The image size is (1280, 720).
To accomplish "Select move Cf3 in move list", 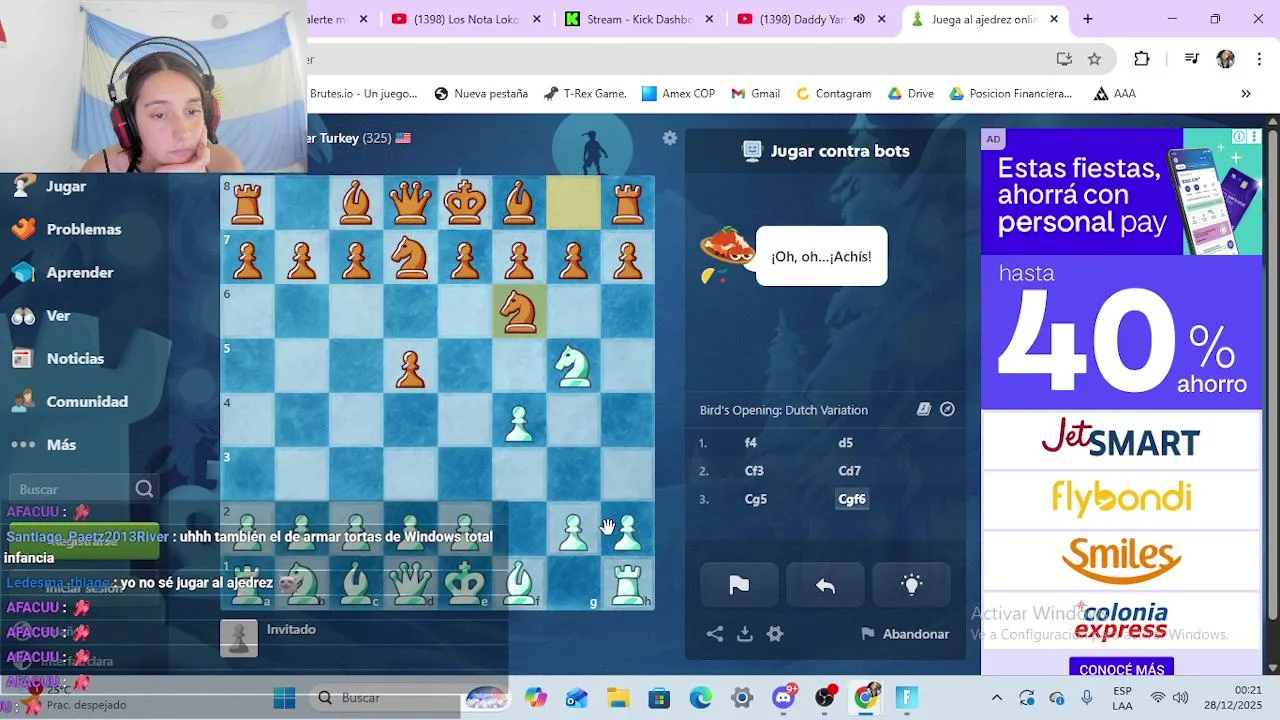I will (x=754, y=470).
